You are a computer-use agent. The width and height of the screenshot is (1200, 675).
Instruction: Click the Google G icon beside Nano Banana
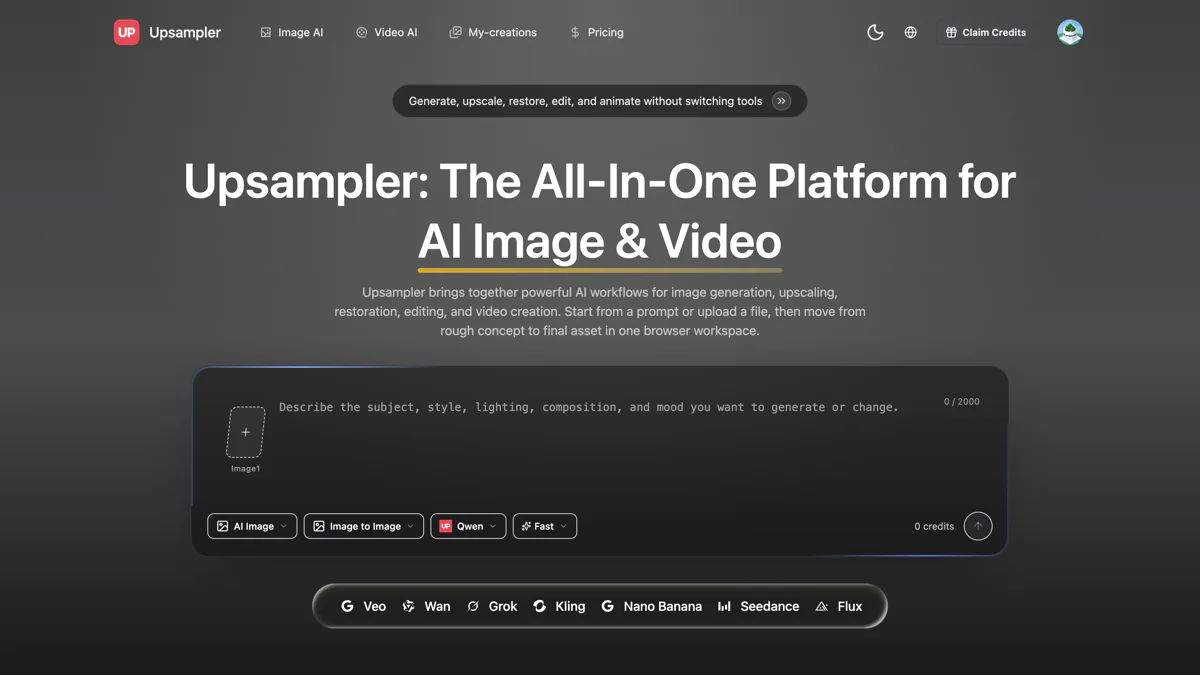607,606
